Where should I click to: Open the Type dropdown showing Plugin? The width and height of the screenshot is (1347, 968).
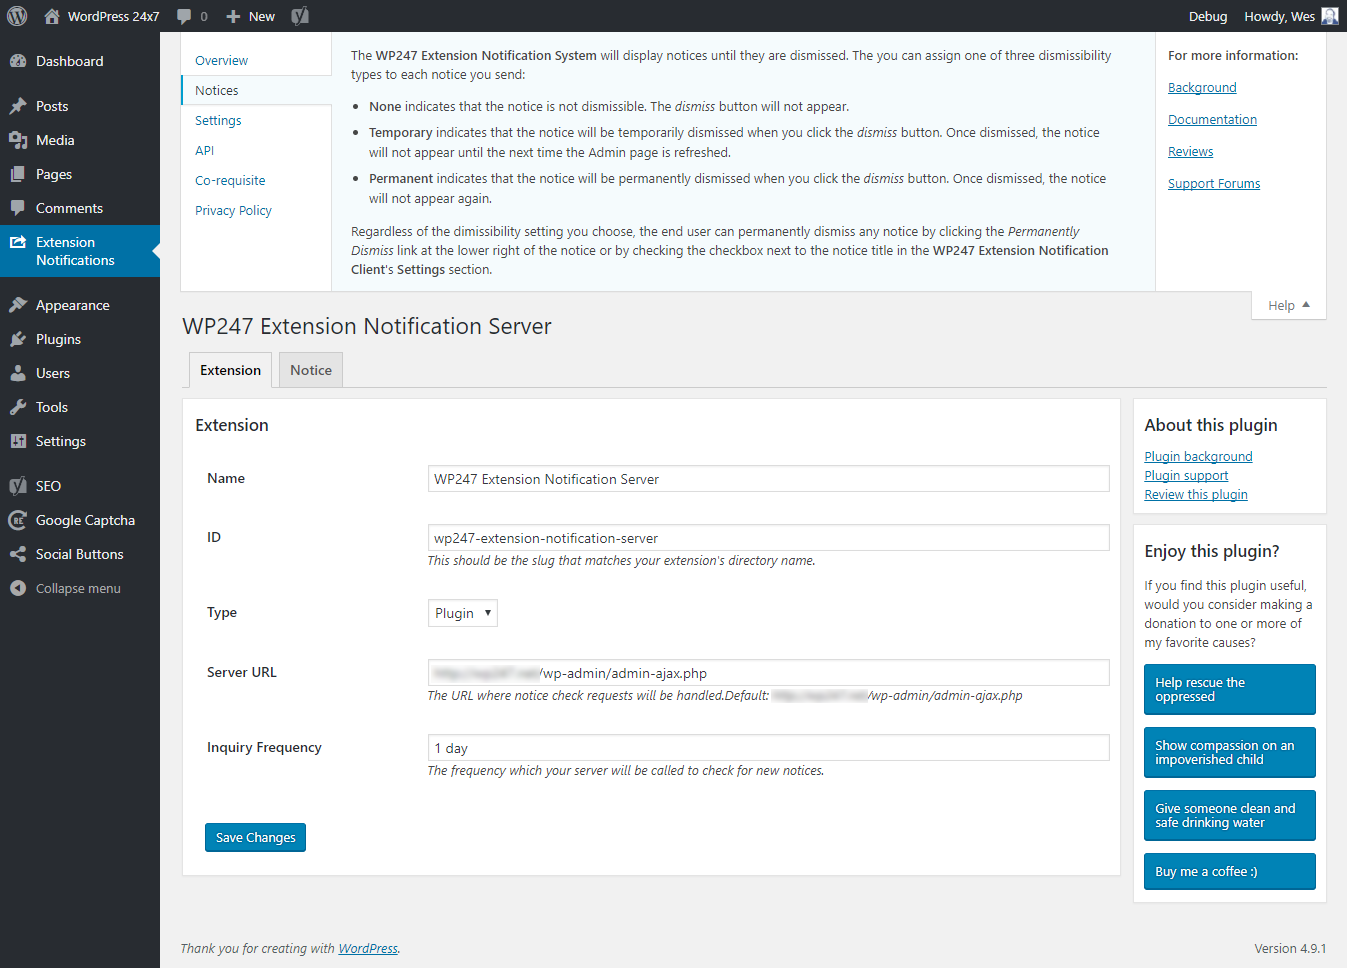[462, 613]
